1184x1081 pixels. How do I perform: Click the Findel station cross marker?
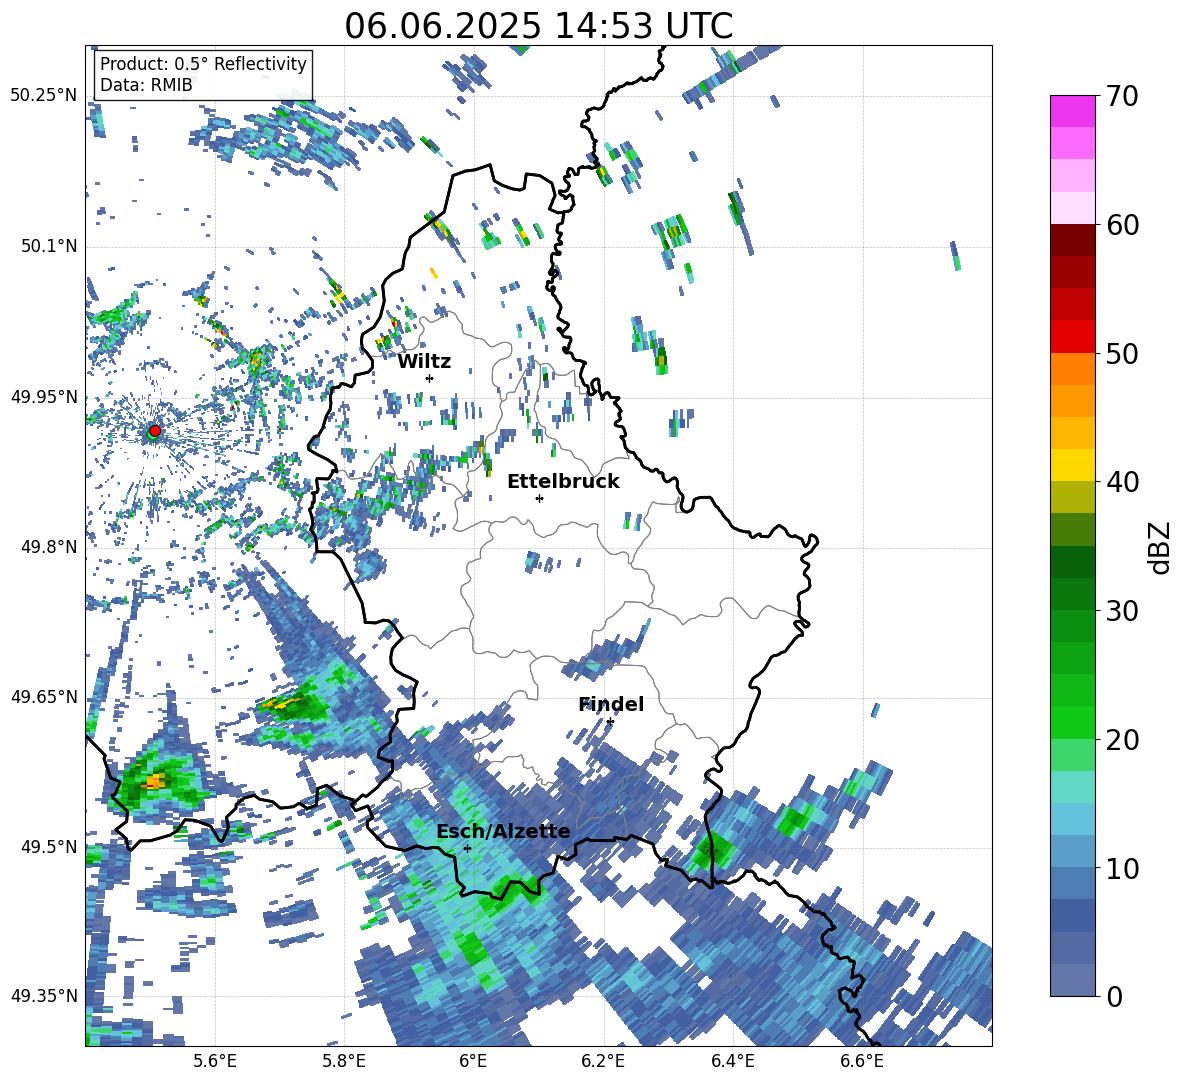coord(610,722)
